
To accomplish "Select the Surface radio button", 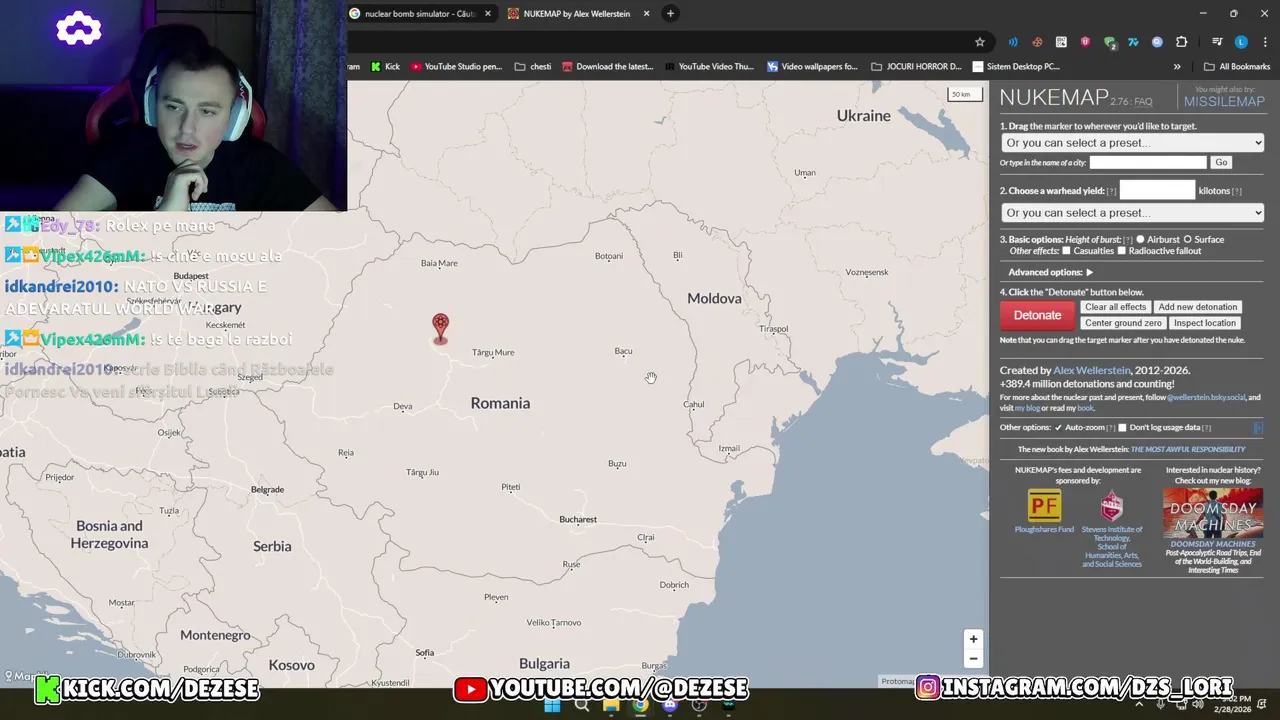I will [x=1188, y=240].
